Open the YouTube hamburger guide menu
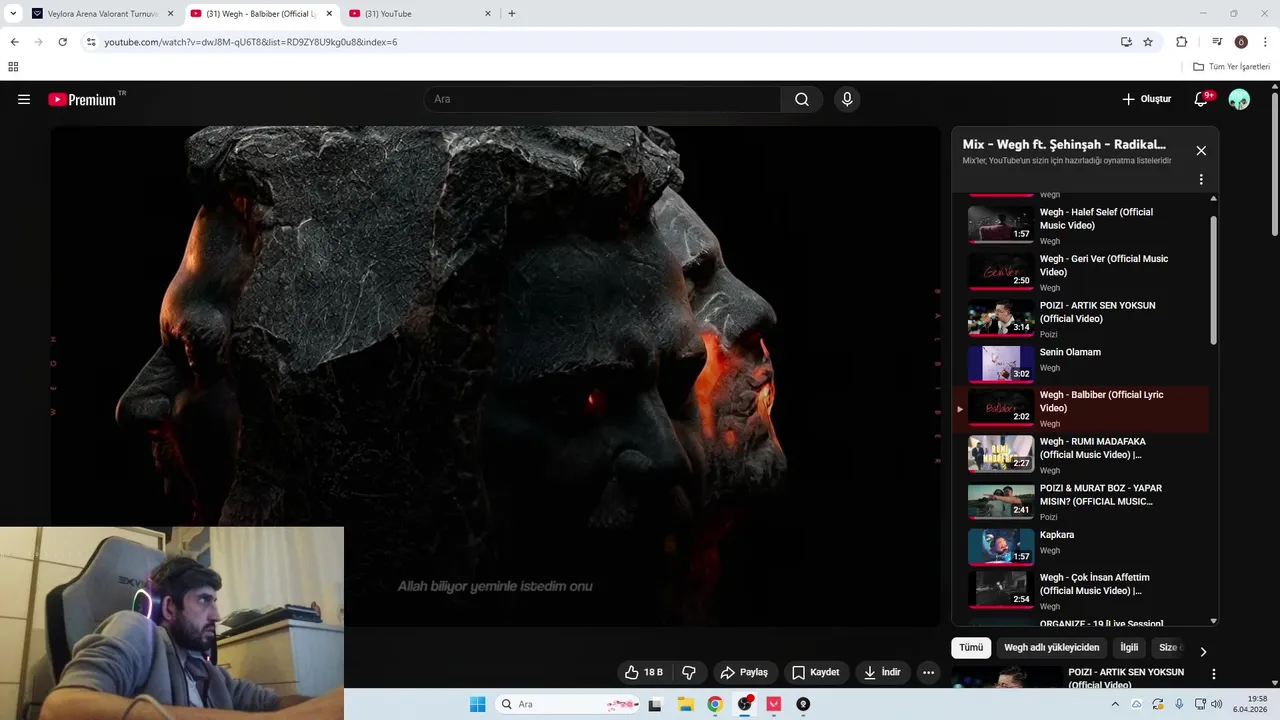This screenshot has height=720, width=1280. pos(24,99)
